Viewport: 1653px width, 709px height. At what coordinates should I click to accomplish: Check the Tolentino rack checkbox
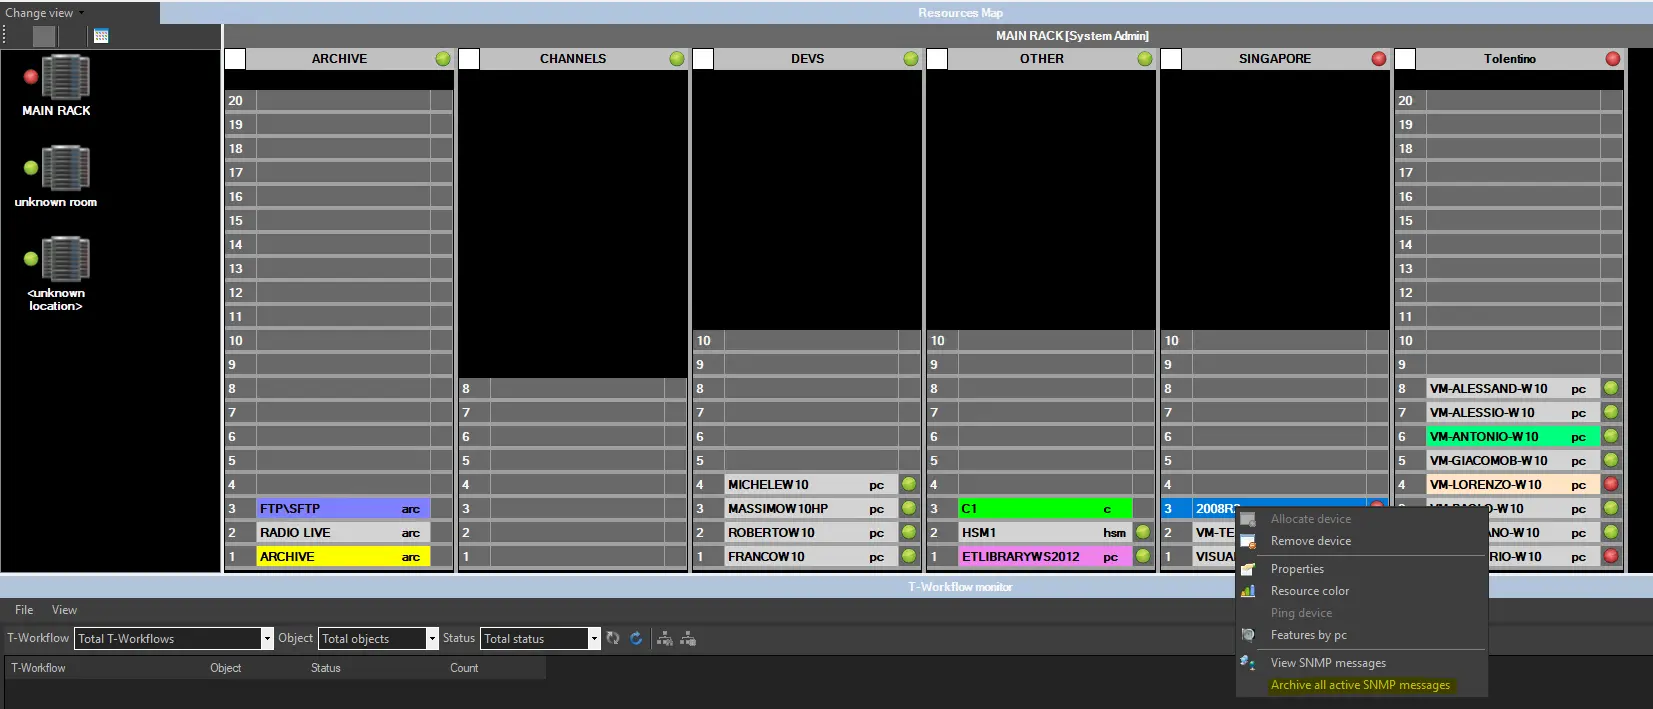tap(1405, 59)
